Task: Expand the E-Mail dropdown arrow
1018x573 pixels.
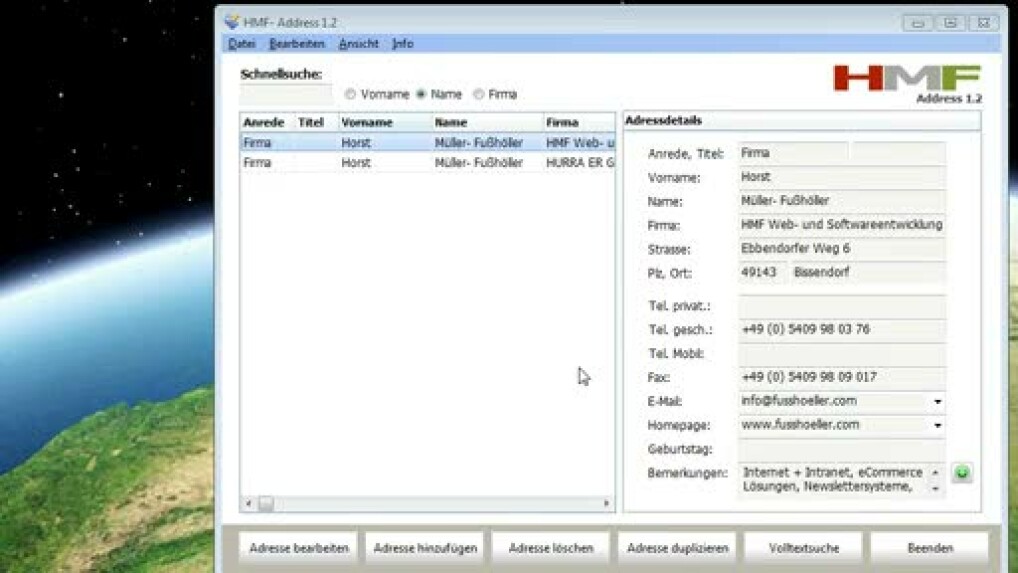Action: (938, 402)
